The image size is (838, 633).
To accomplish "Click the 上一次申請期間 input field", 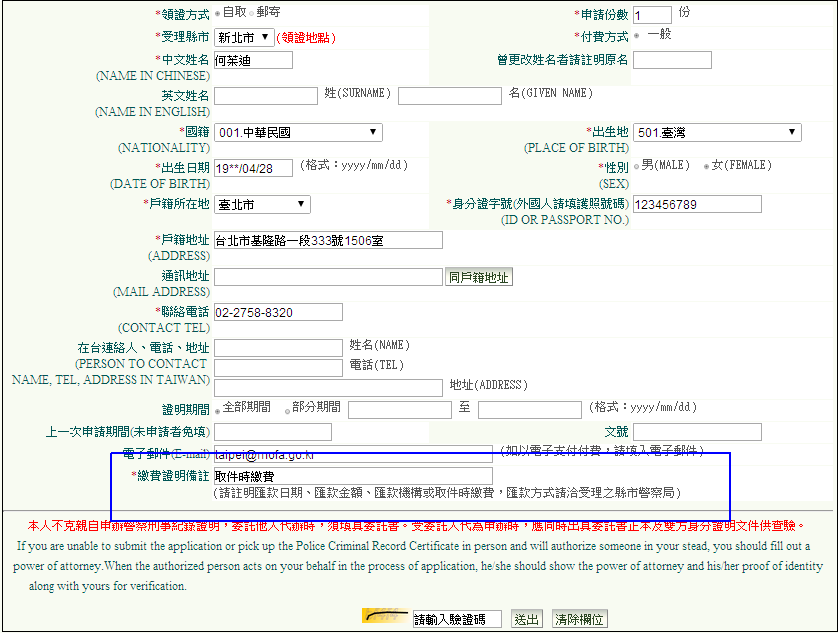I will tap(273, 432).
